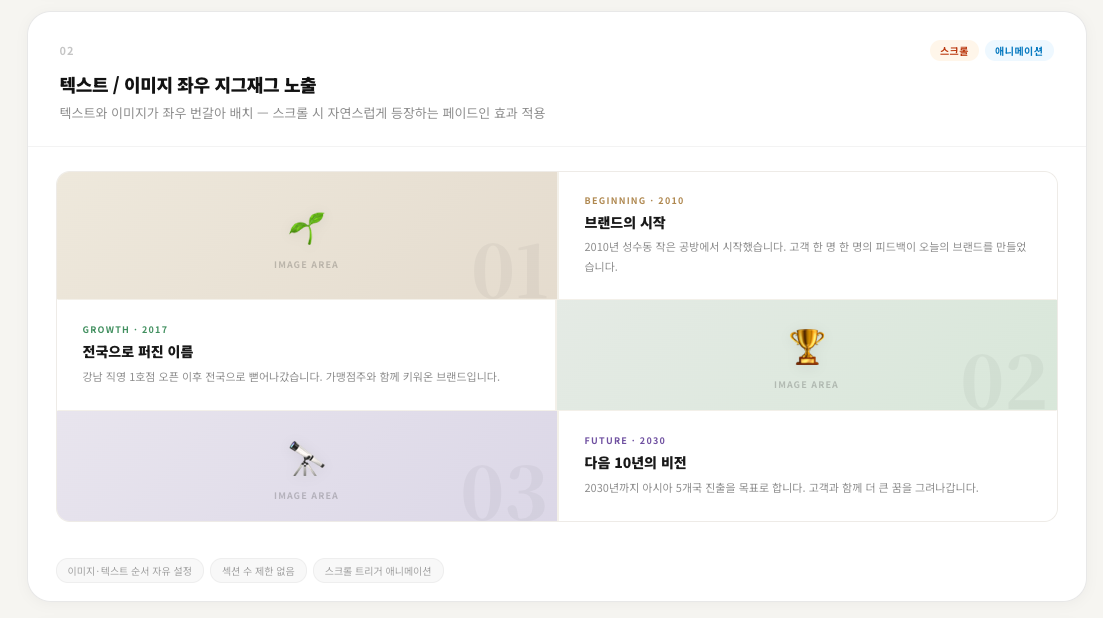1103x618 pixels.
Task: Click the large 03 number on lavender panel
Action: (504, 492)
